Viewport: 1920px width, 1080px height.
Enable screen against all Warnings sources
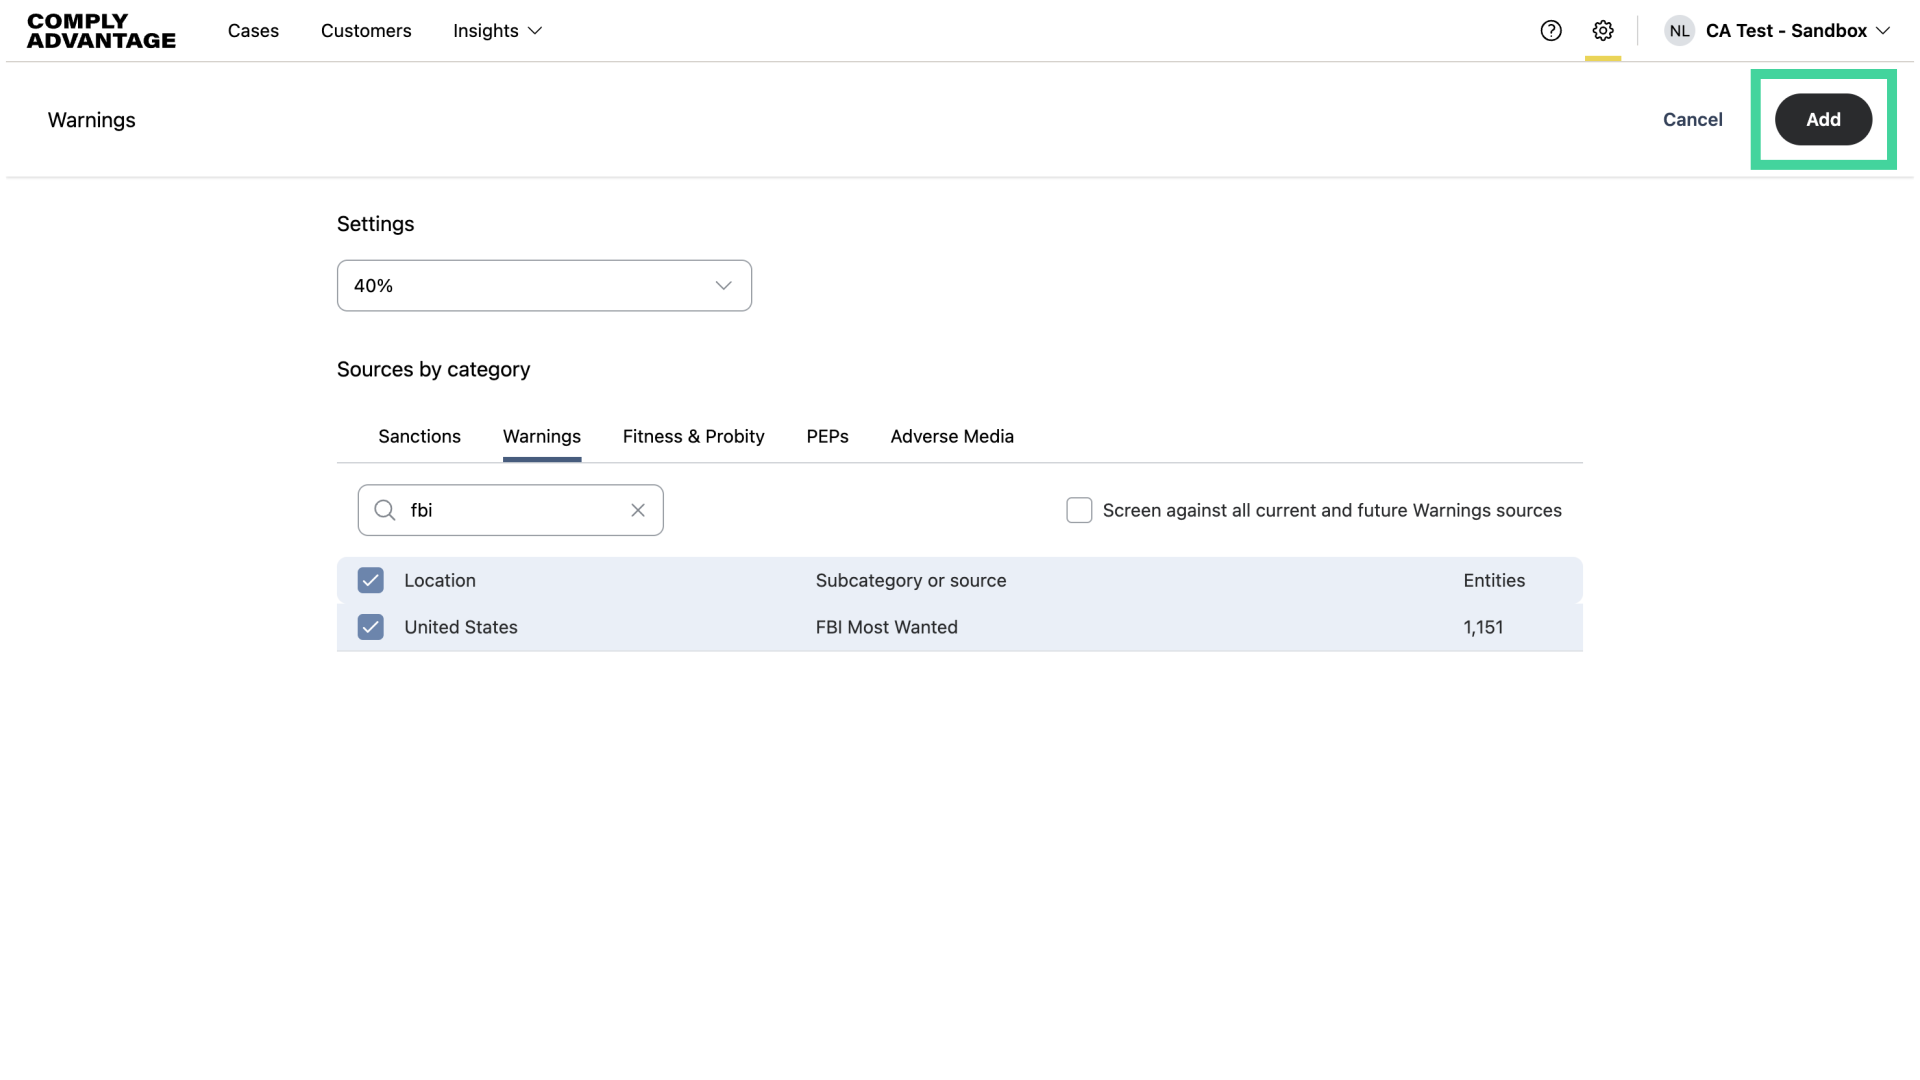(1079, 510)
